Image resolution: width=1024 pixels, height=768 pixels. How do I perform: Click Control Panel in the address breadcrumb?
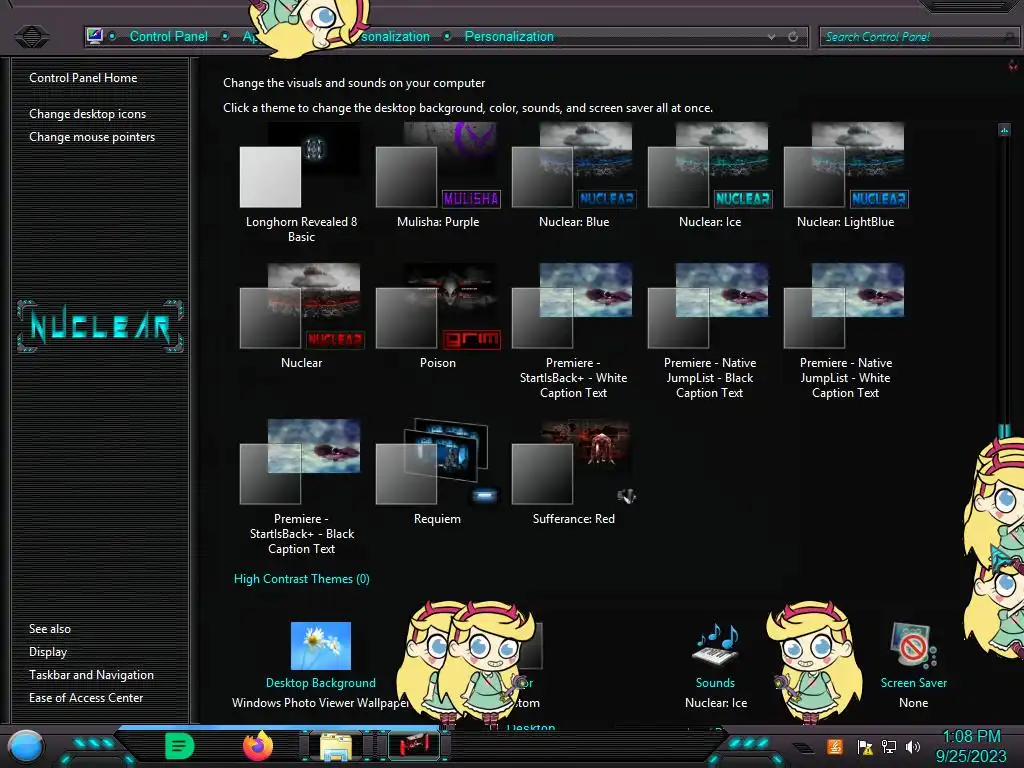(x=168, y=37)
